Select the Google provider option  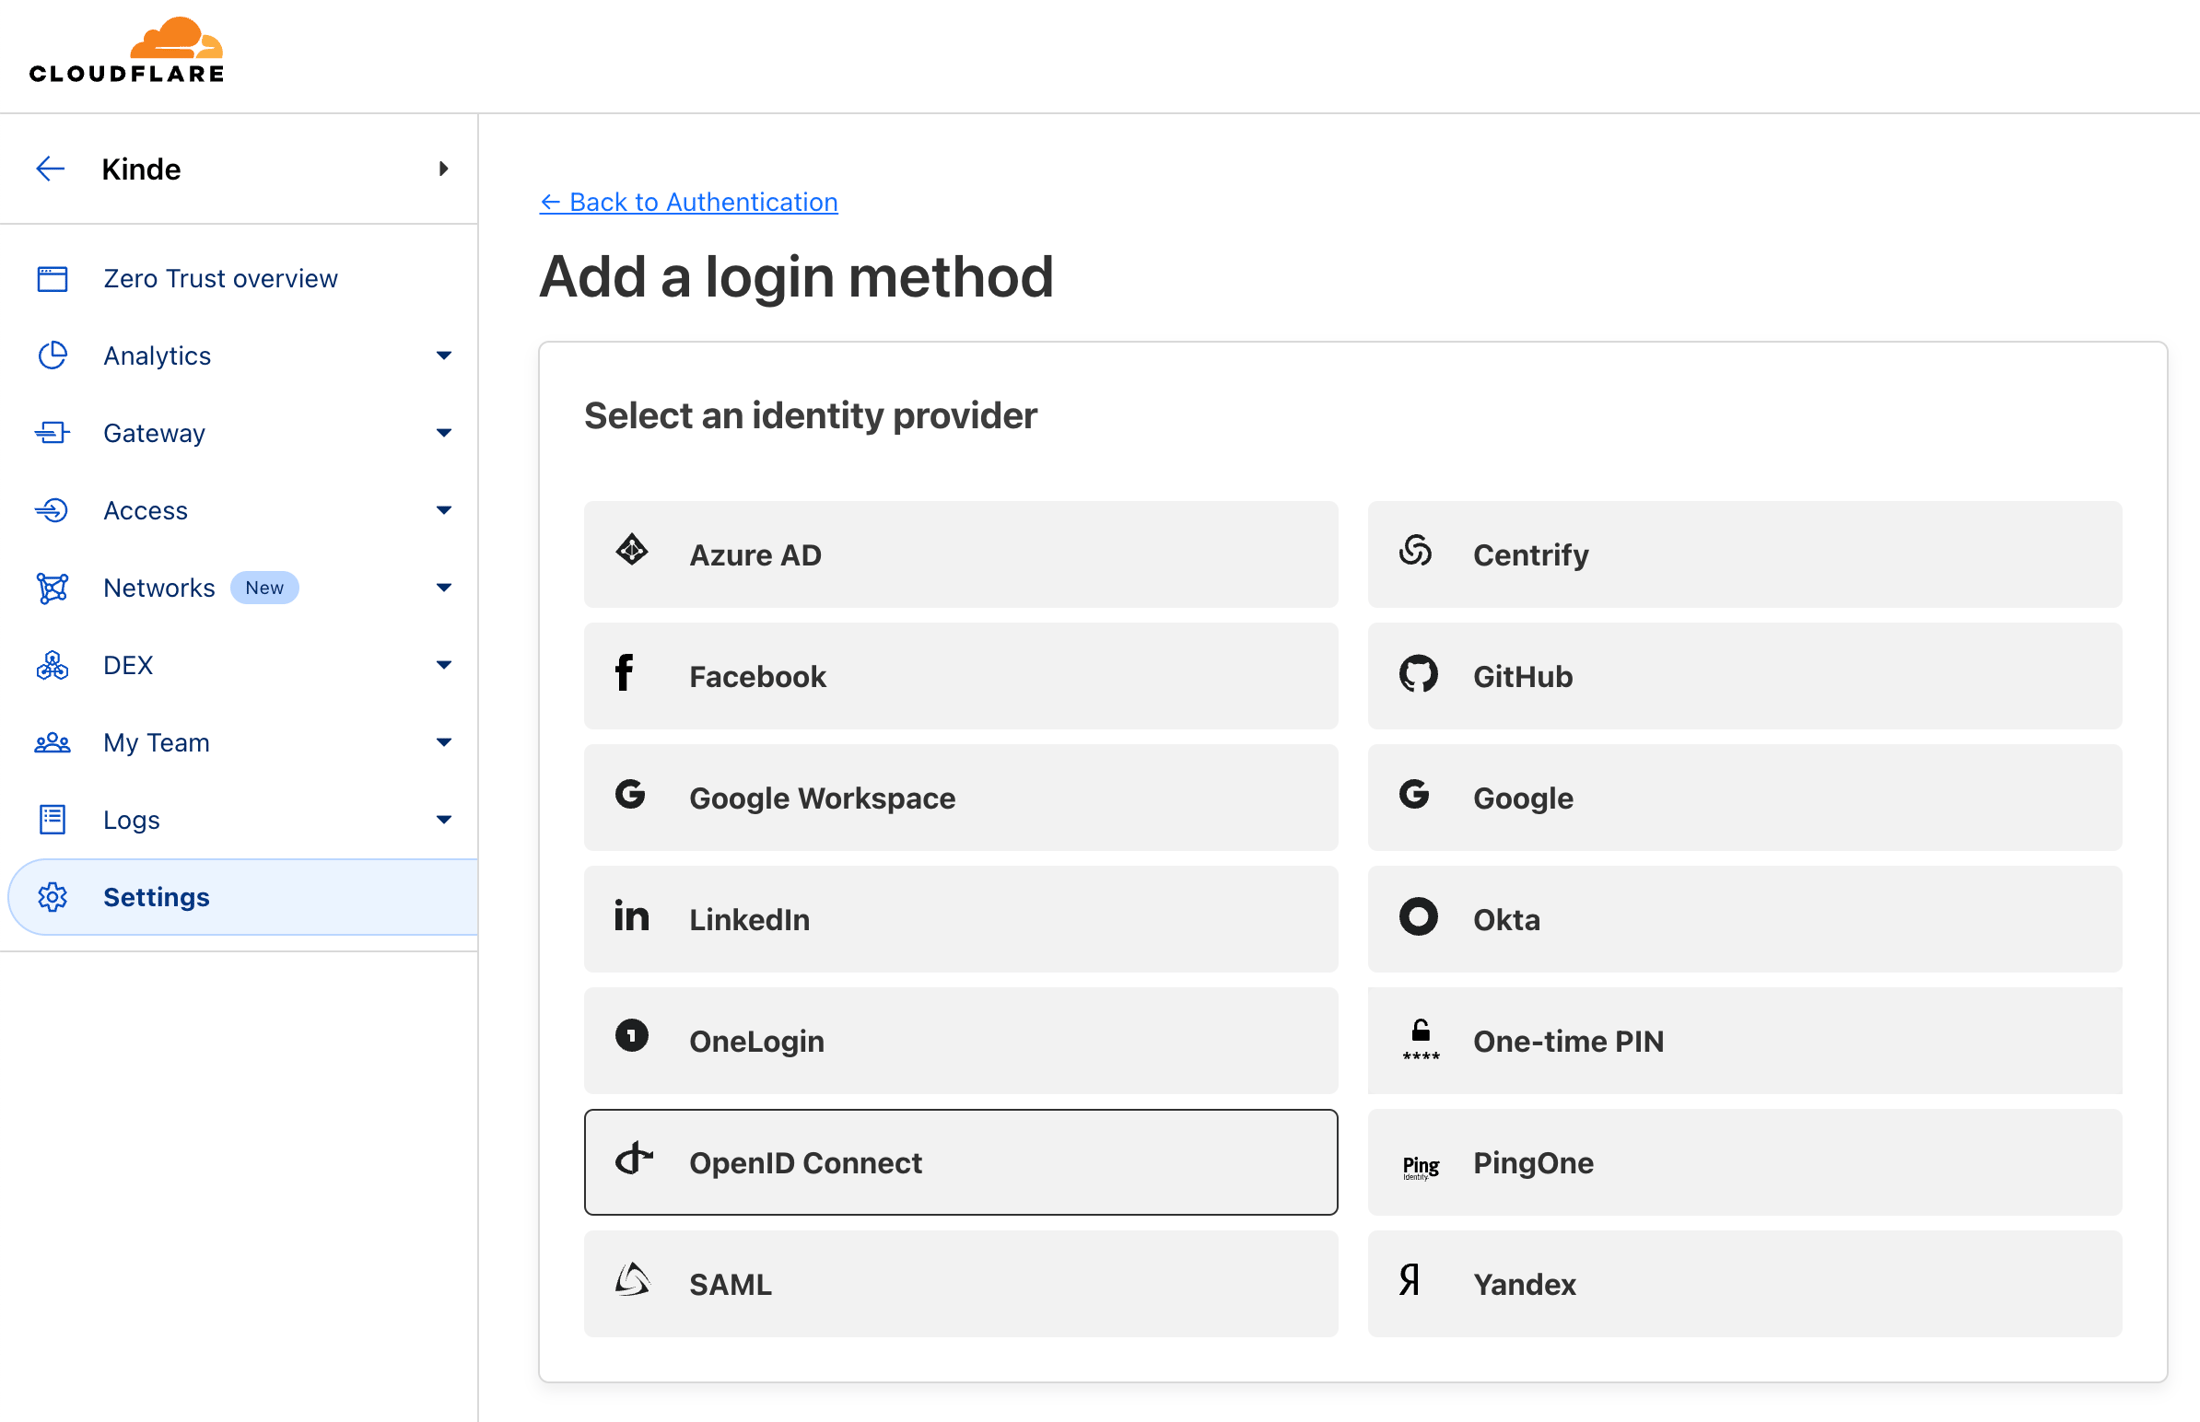pyautogui.click(x=1744, y=798)
